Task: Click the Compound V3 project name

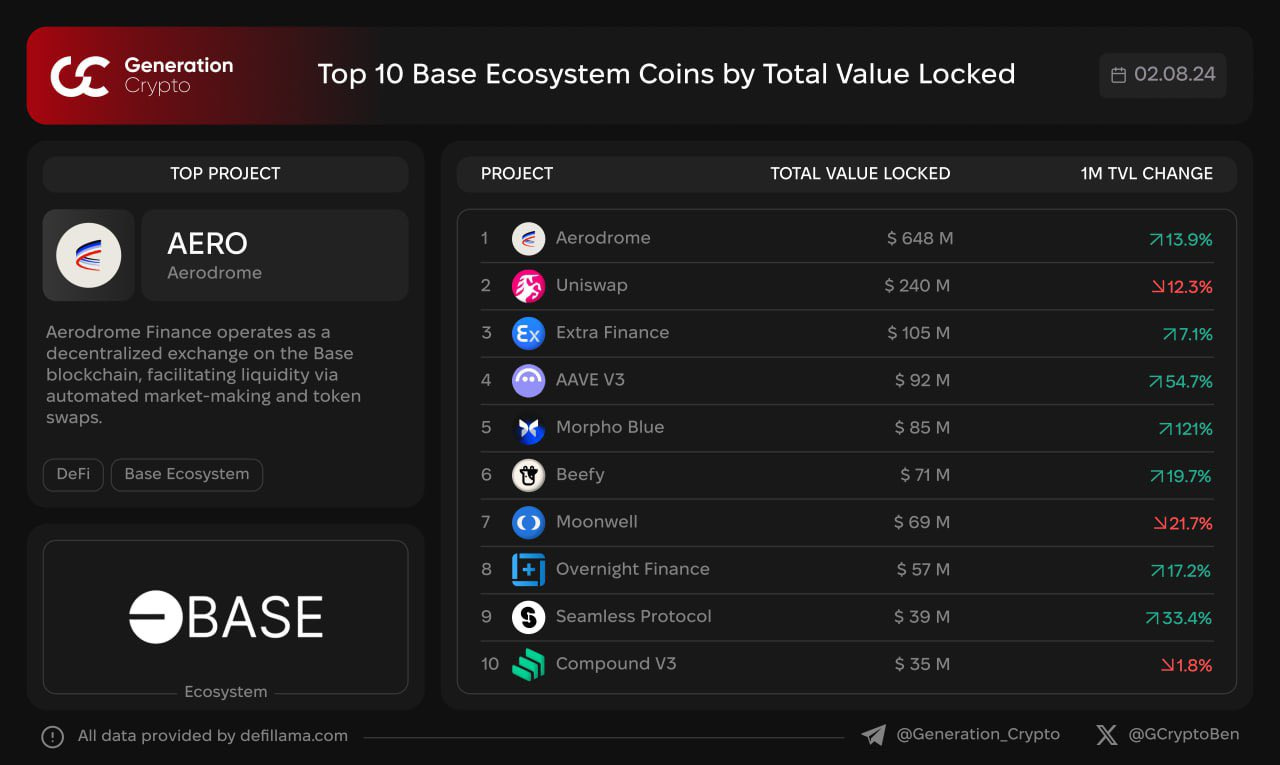Action: pos(616,663)
